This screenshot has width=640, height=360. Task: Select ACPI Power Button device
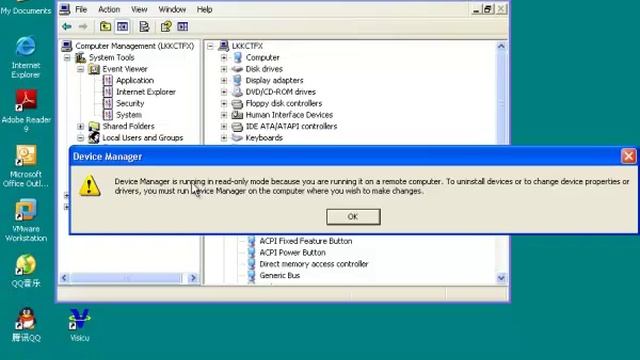pos(292,252)
